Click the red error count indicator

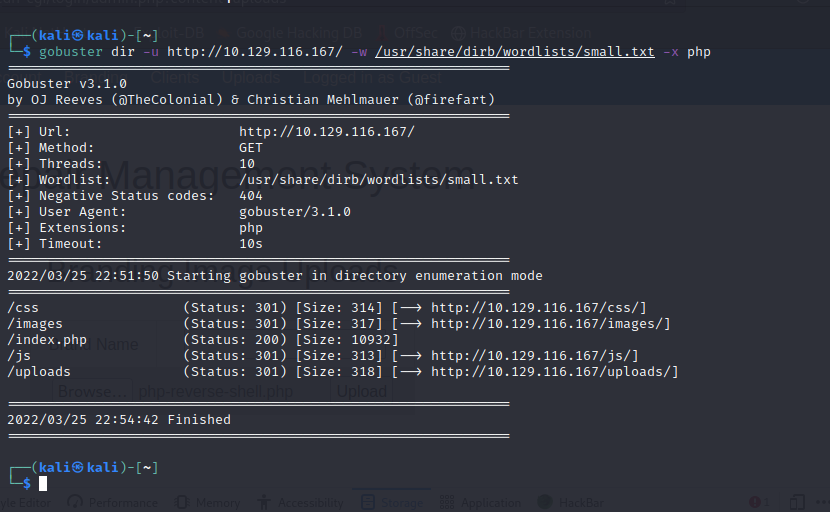[x=758, y=502]
